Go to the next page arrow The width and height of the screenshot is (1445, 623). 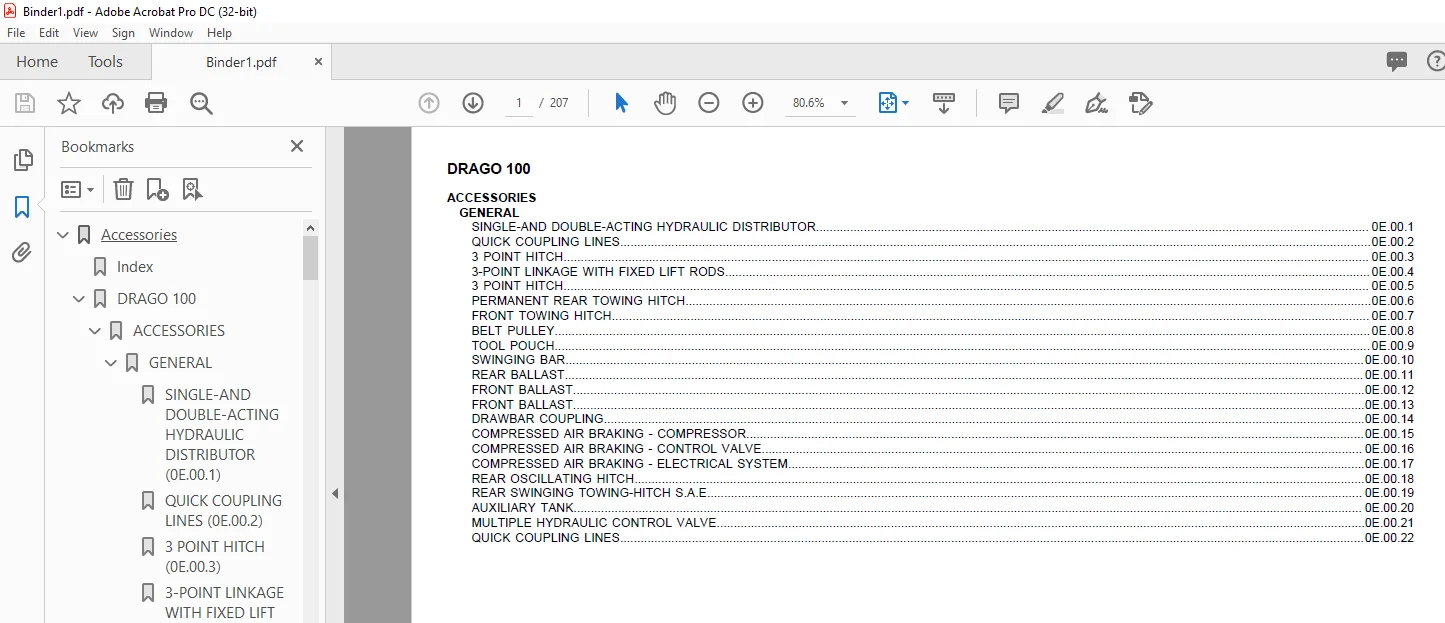[x=473, y=103]
